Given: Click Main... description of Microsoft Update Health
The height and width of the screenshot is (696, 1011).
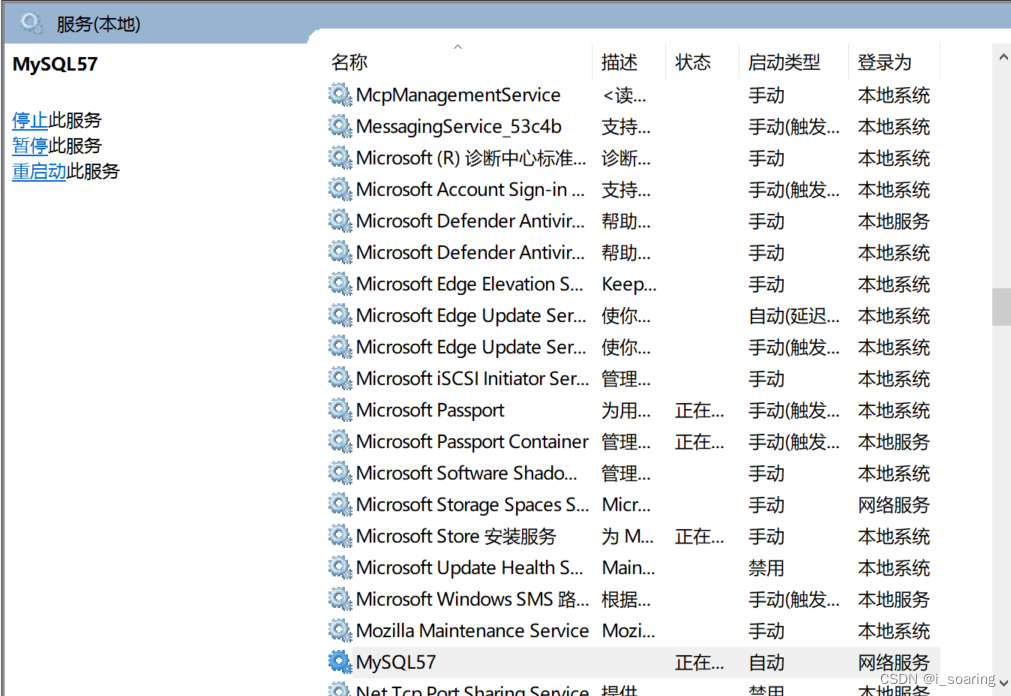Looking at the screenshot, I should point(628,568).
